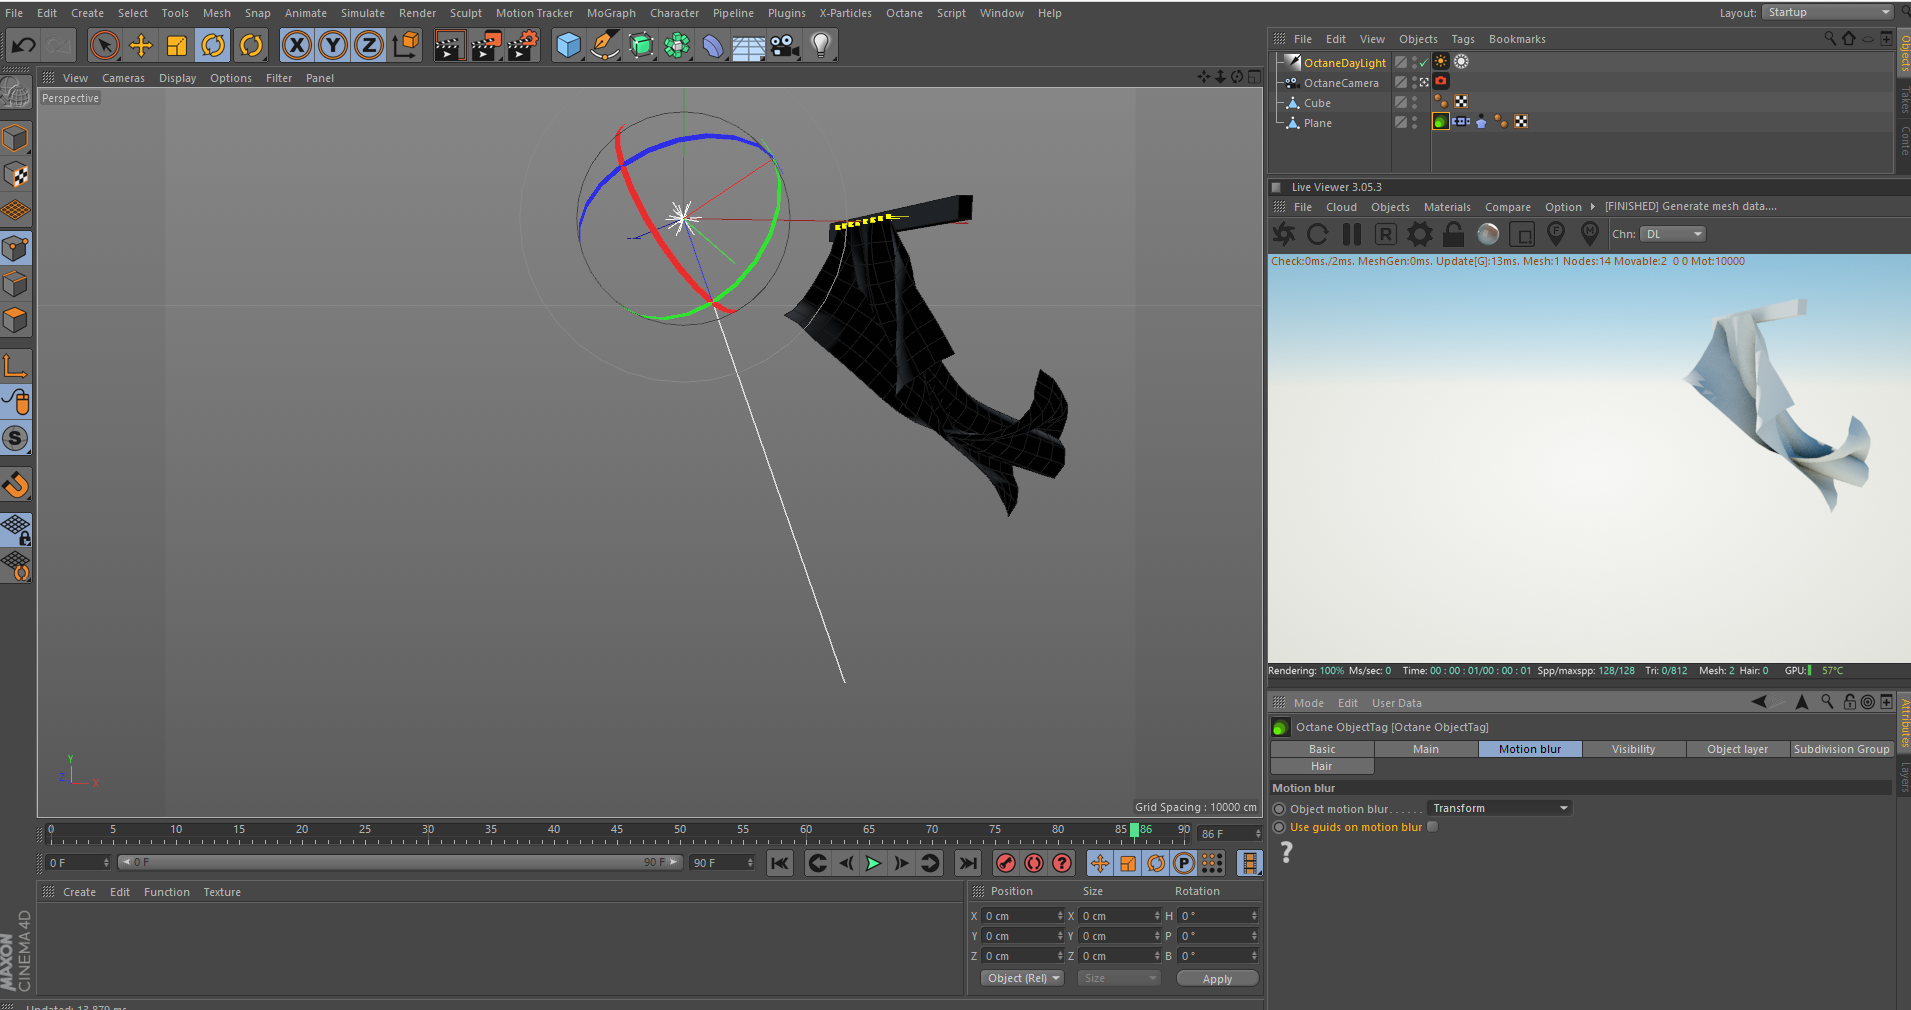The height and width of the screenshot is (1010, 1911).
Task: Select the Plane object in Object Manager
Action: pyautogui.click(x=1317, y=123)
